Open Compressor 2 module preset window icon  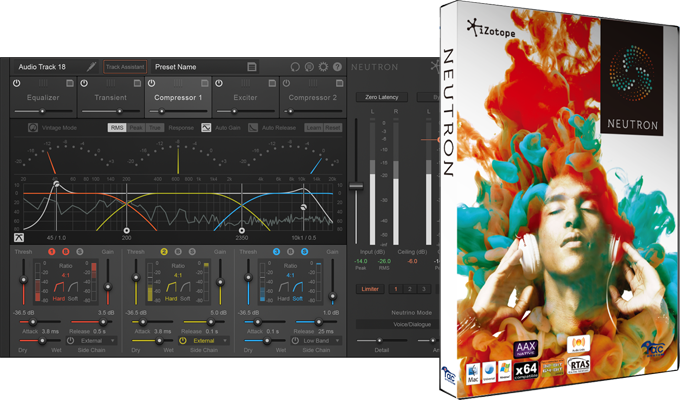(340, 83)
